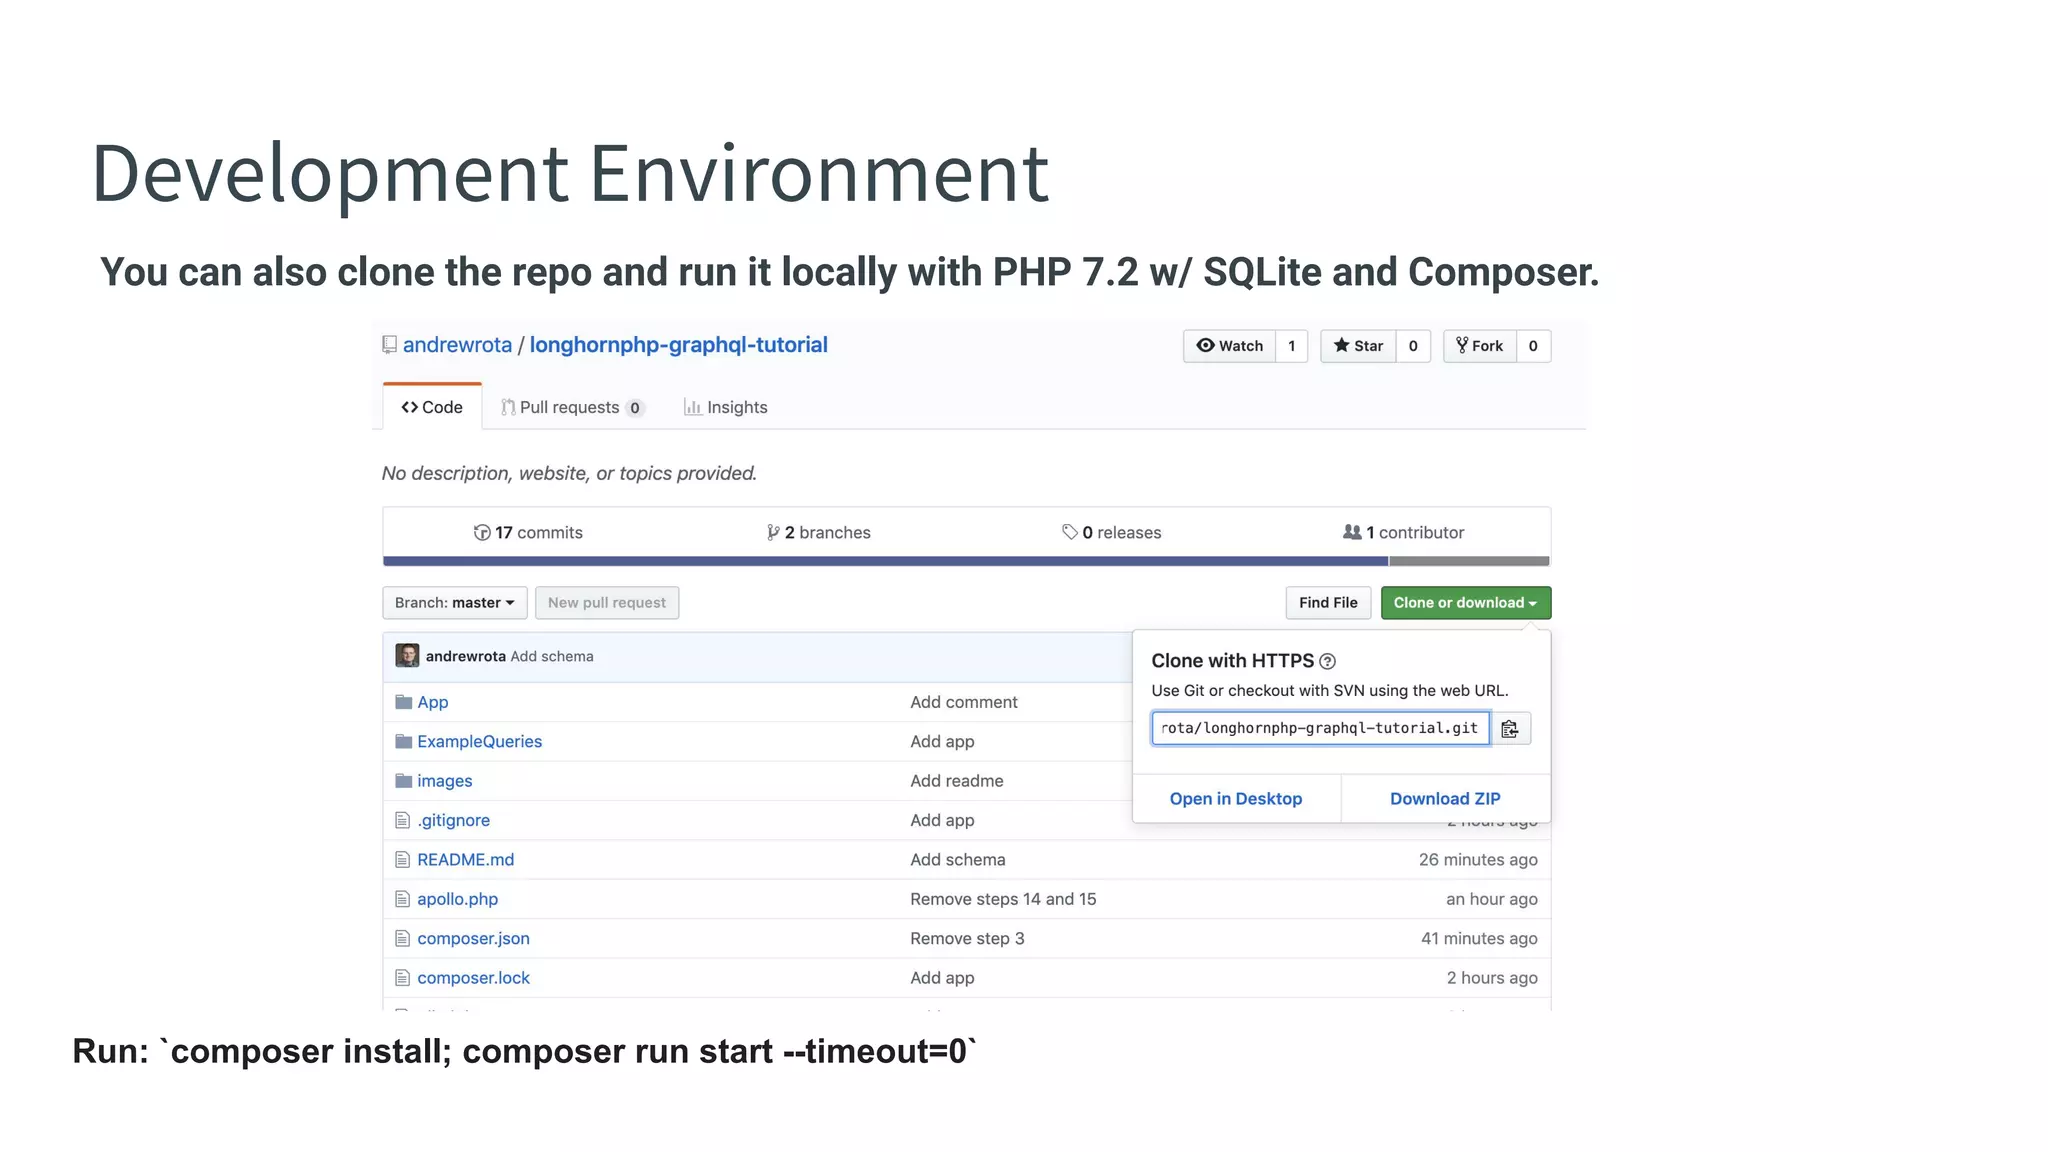
Task: Click the repository book icon beside andrewrota
Action: click(390, 345)
